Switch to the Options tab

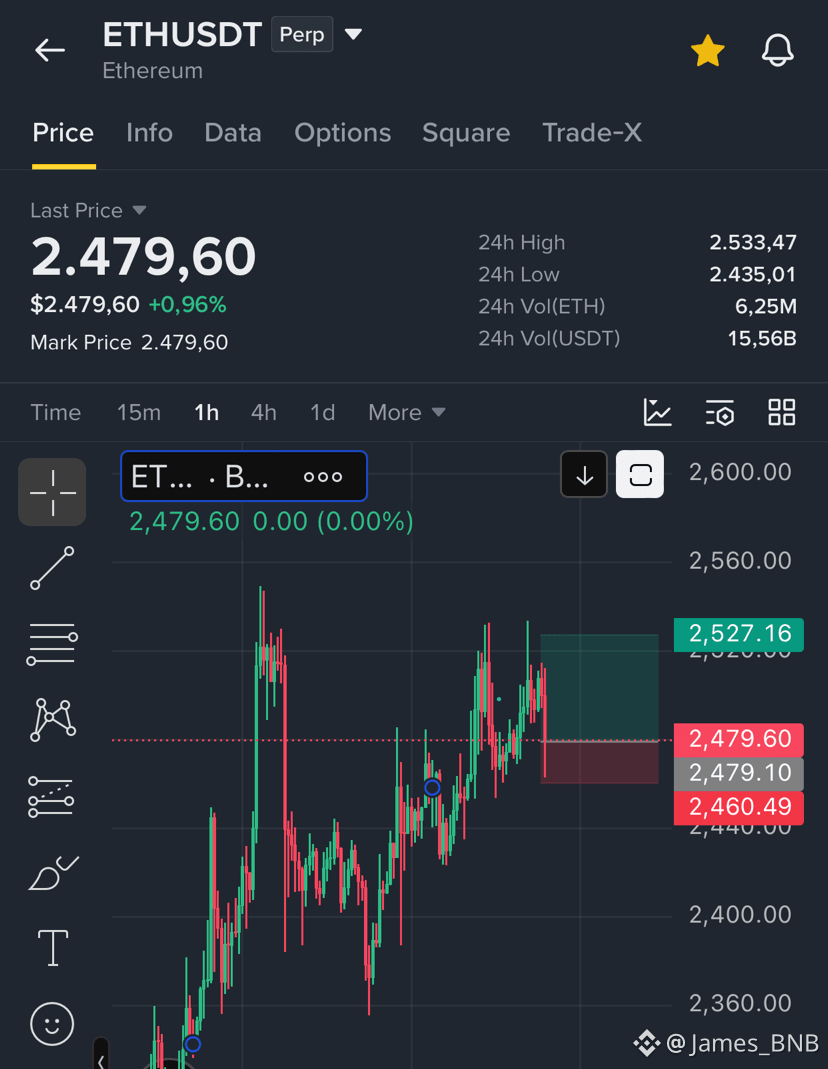[x=343, y=132]
